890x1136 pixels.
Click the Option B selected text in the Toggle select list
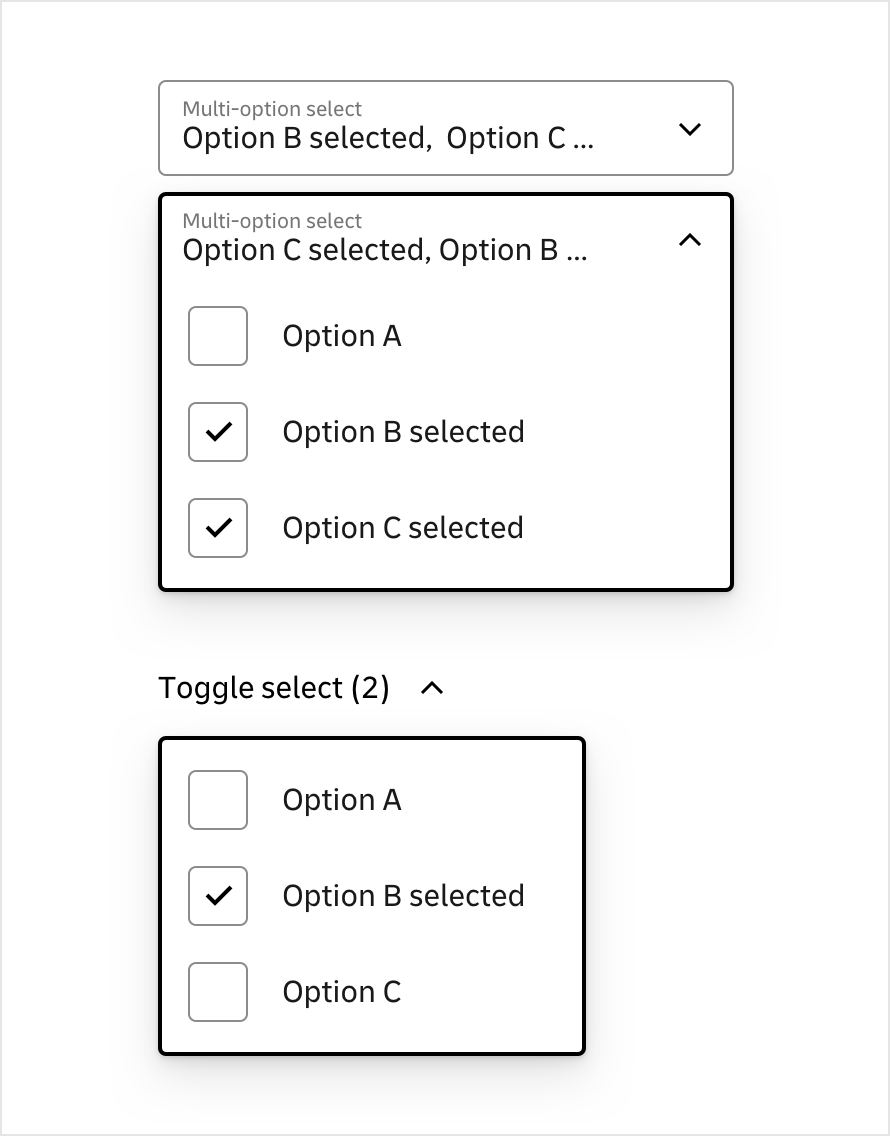(x=403, y=896)
